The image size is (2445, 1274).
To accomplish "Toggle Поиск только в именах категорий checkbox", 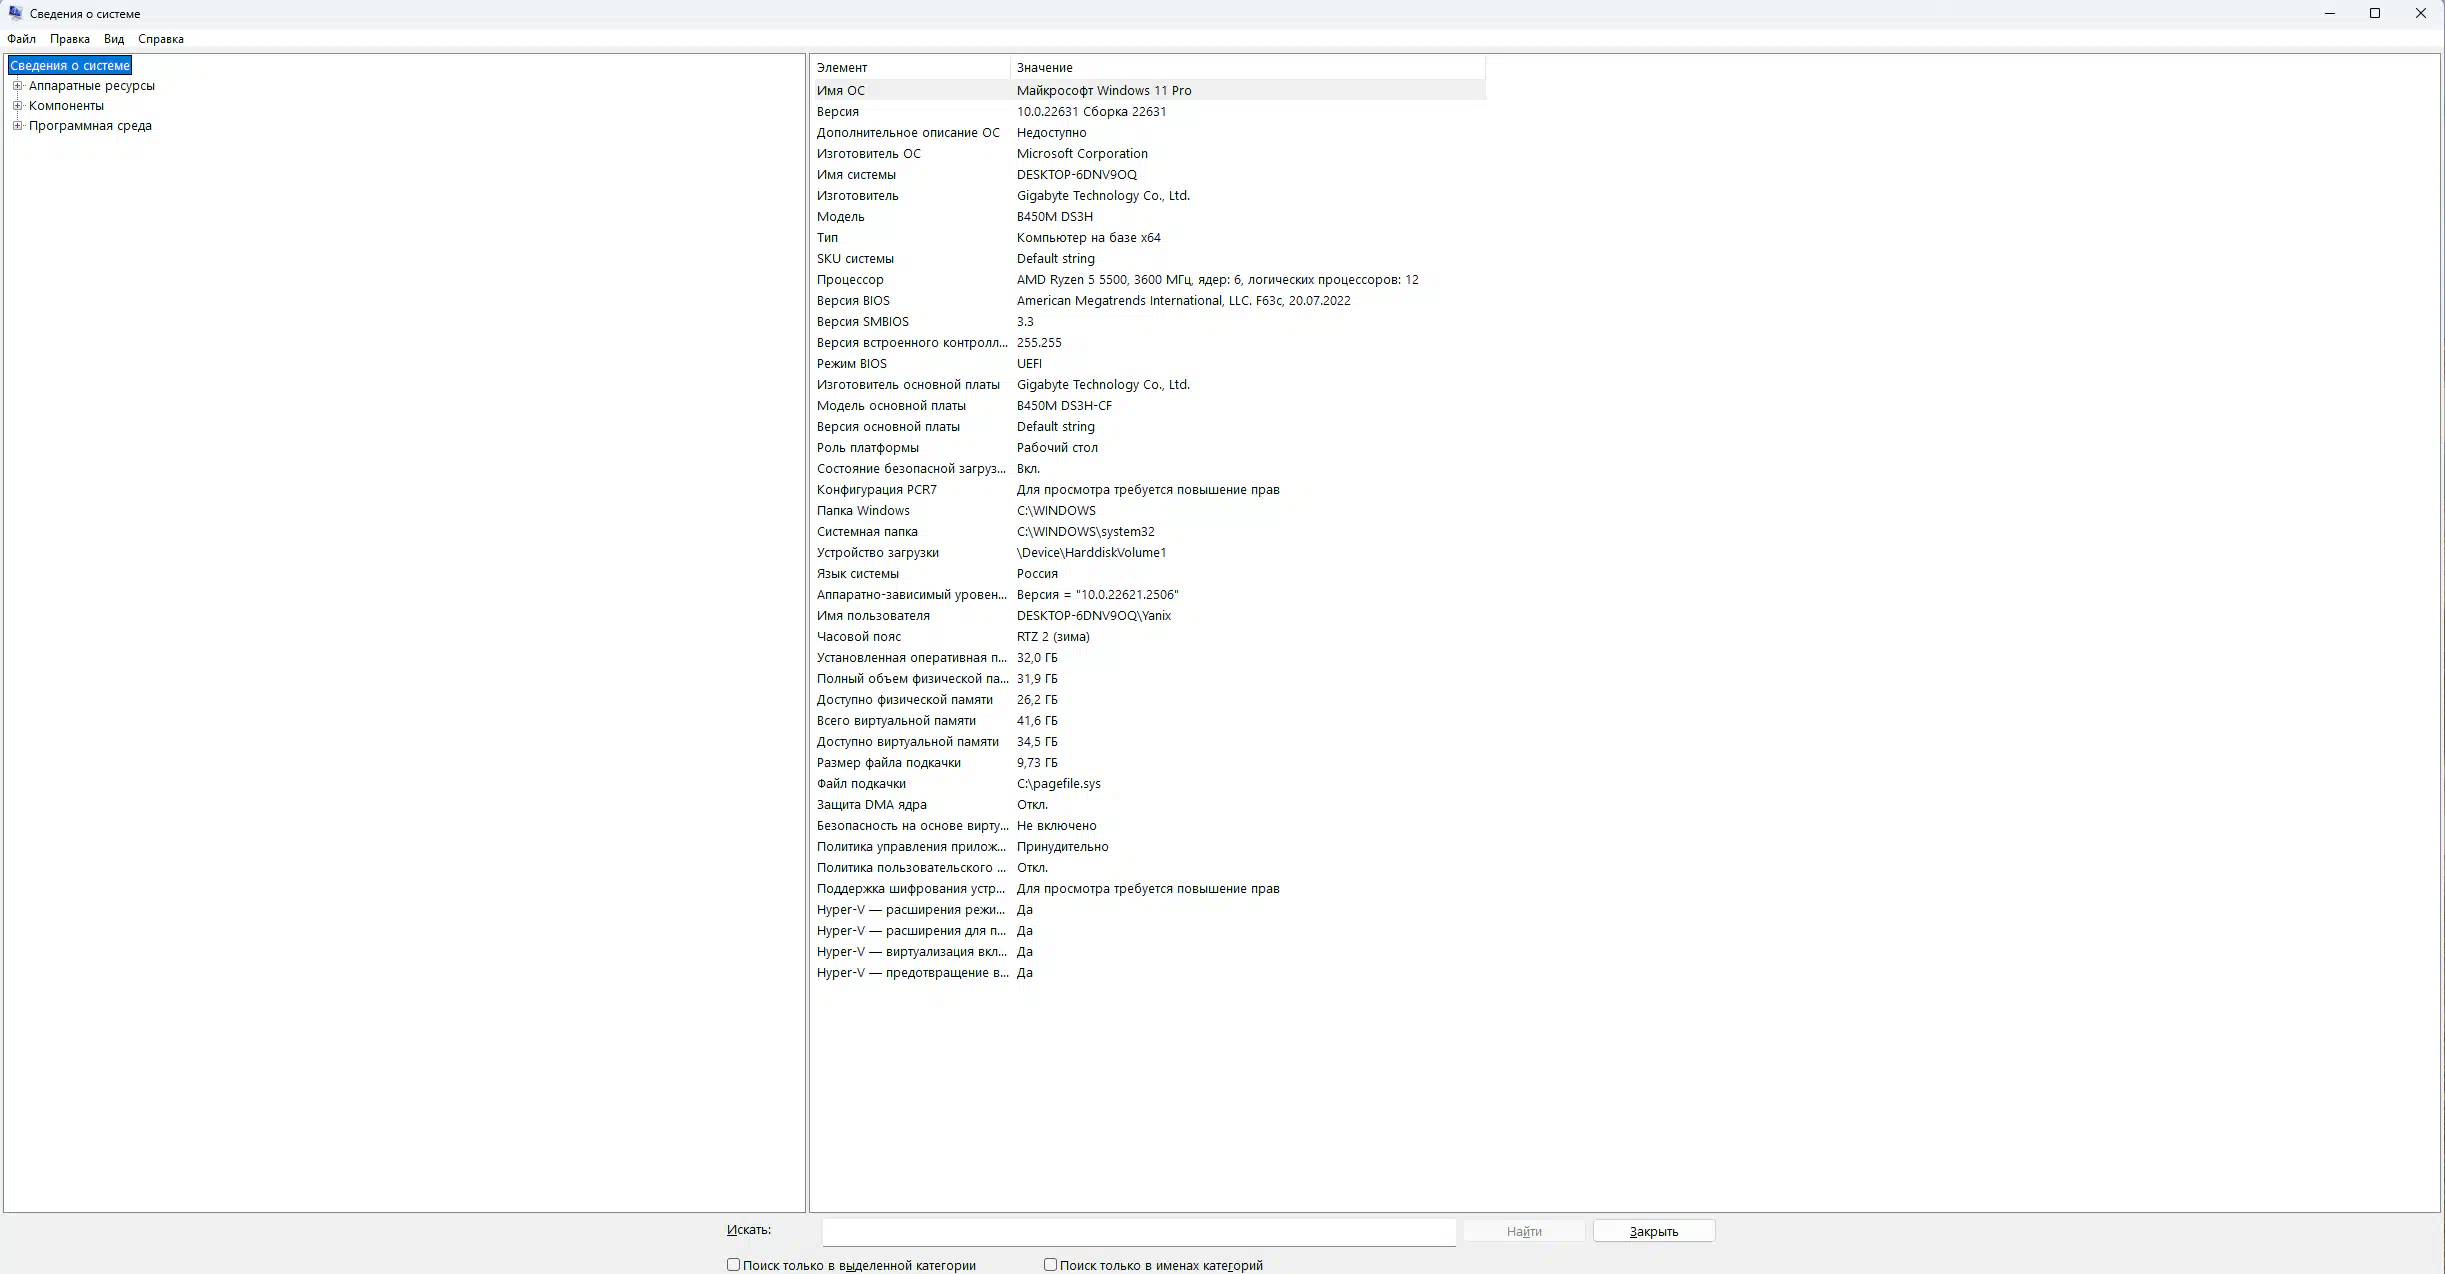I will click(x=1050, y=1265).
